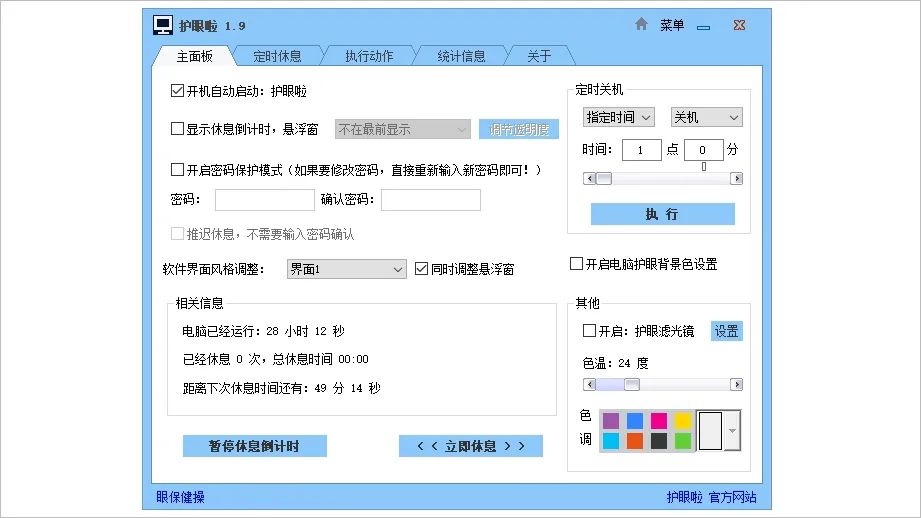Click left arrow of 色温 slider
This screenshot has width=921, height=518.
pos(589,385)
